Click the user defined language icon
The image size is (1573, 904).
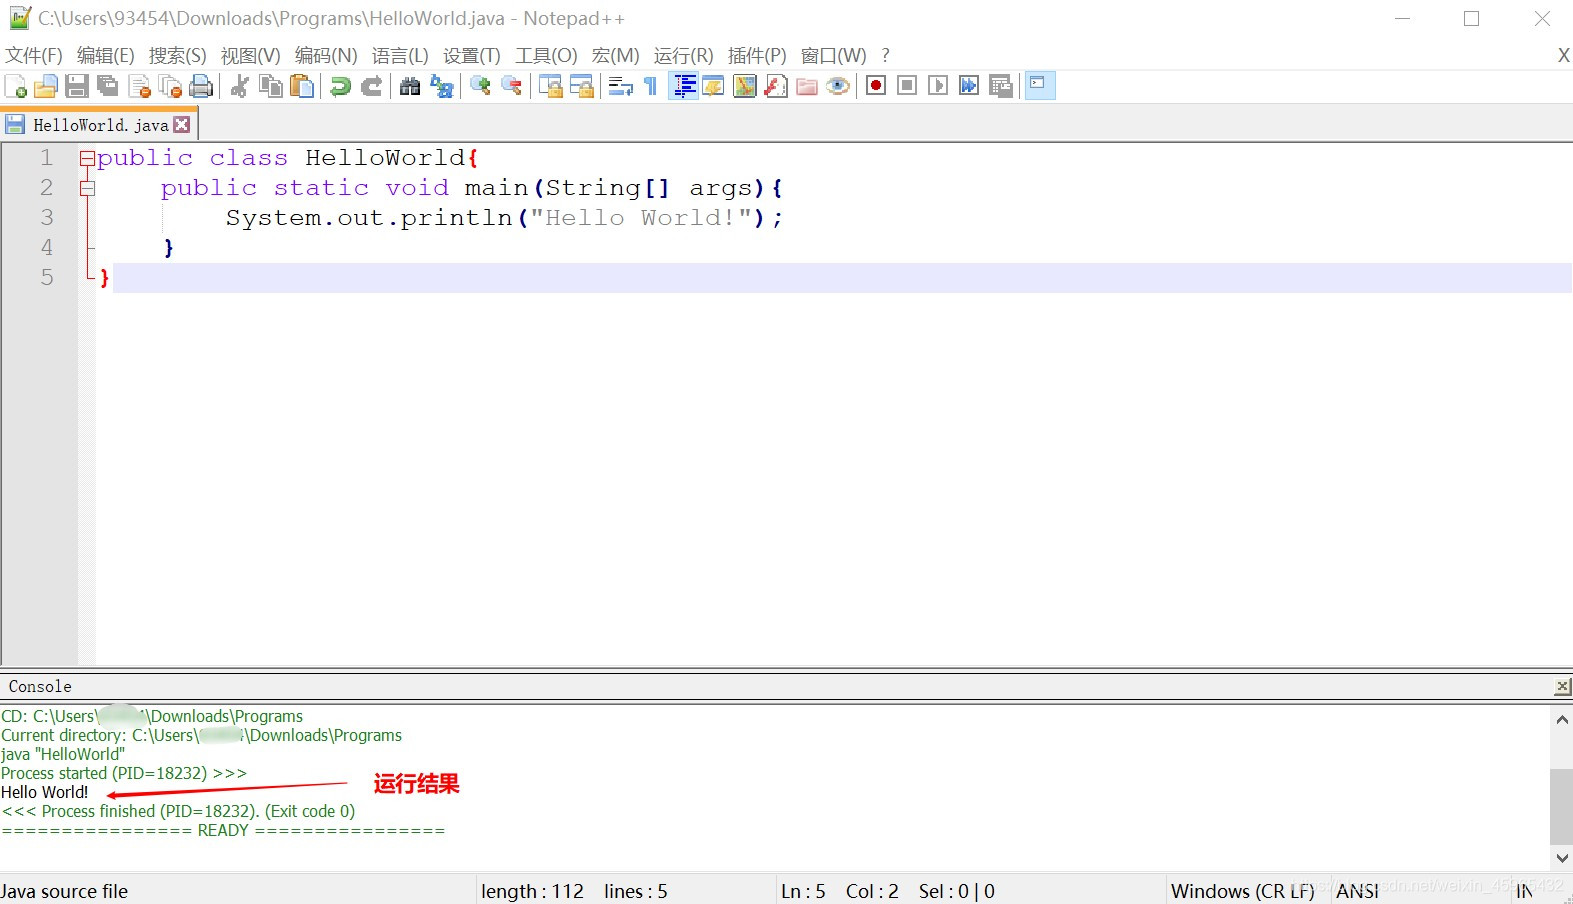click(713, 86)
